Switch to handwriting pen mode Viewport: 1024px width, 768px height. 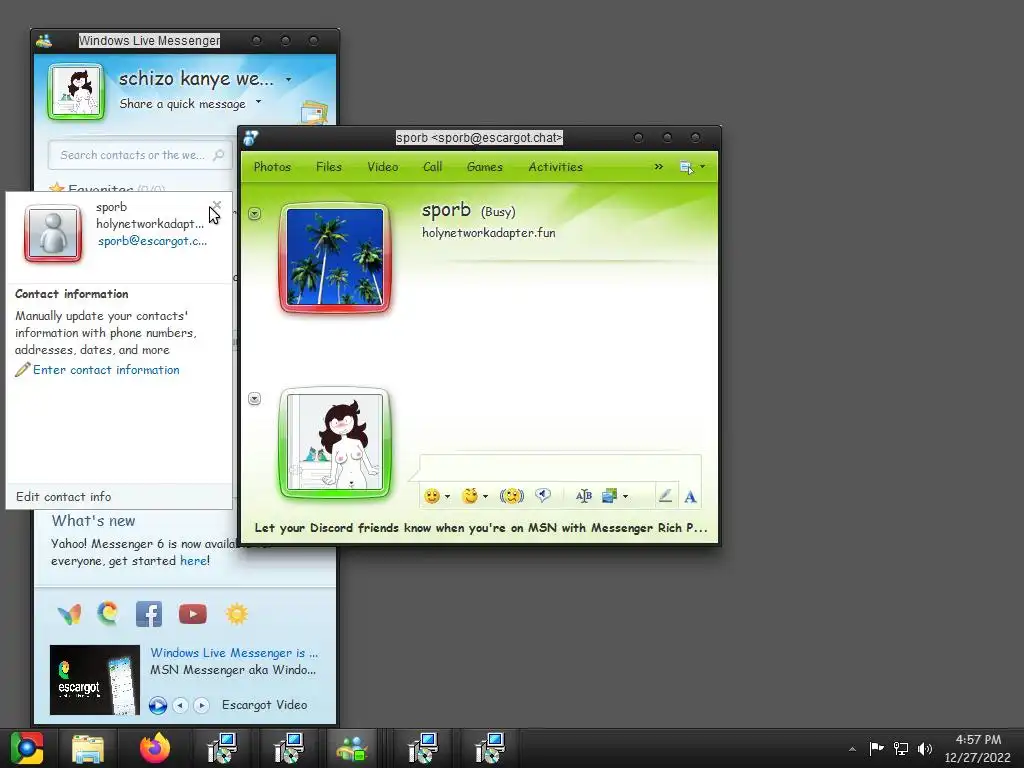tap(665, 496)
